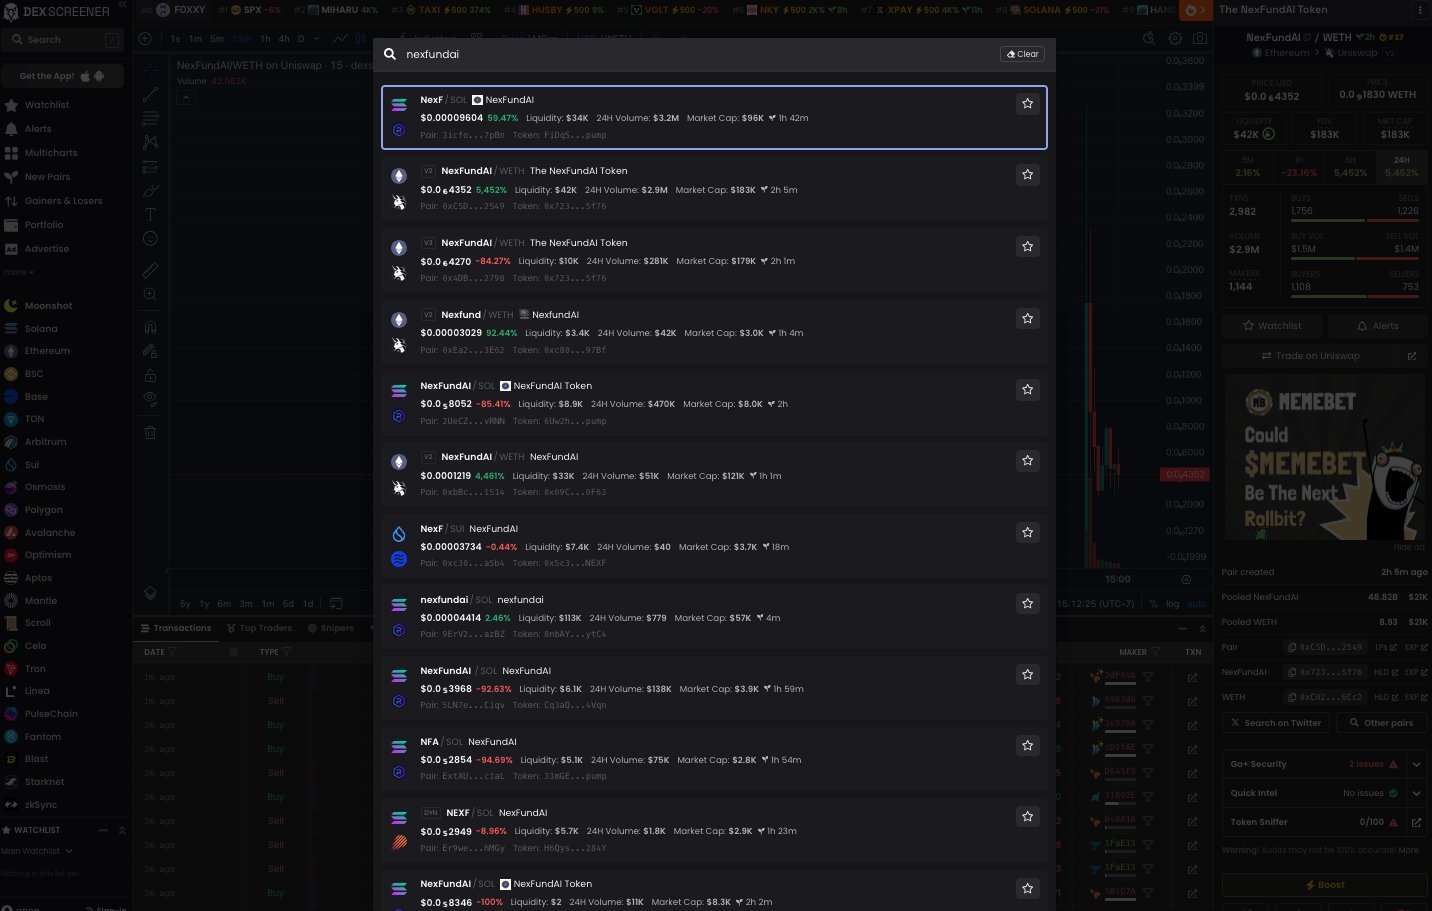
Task: Select Polygon chain
Action: tap(43, 510)
